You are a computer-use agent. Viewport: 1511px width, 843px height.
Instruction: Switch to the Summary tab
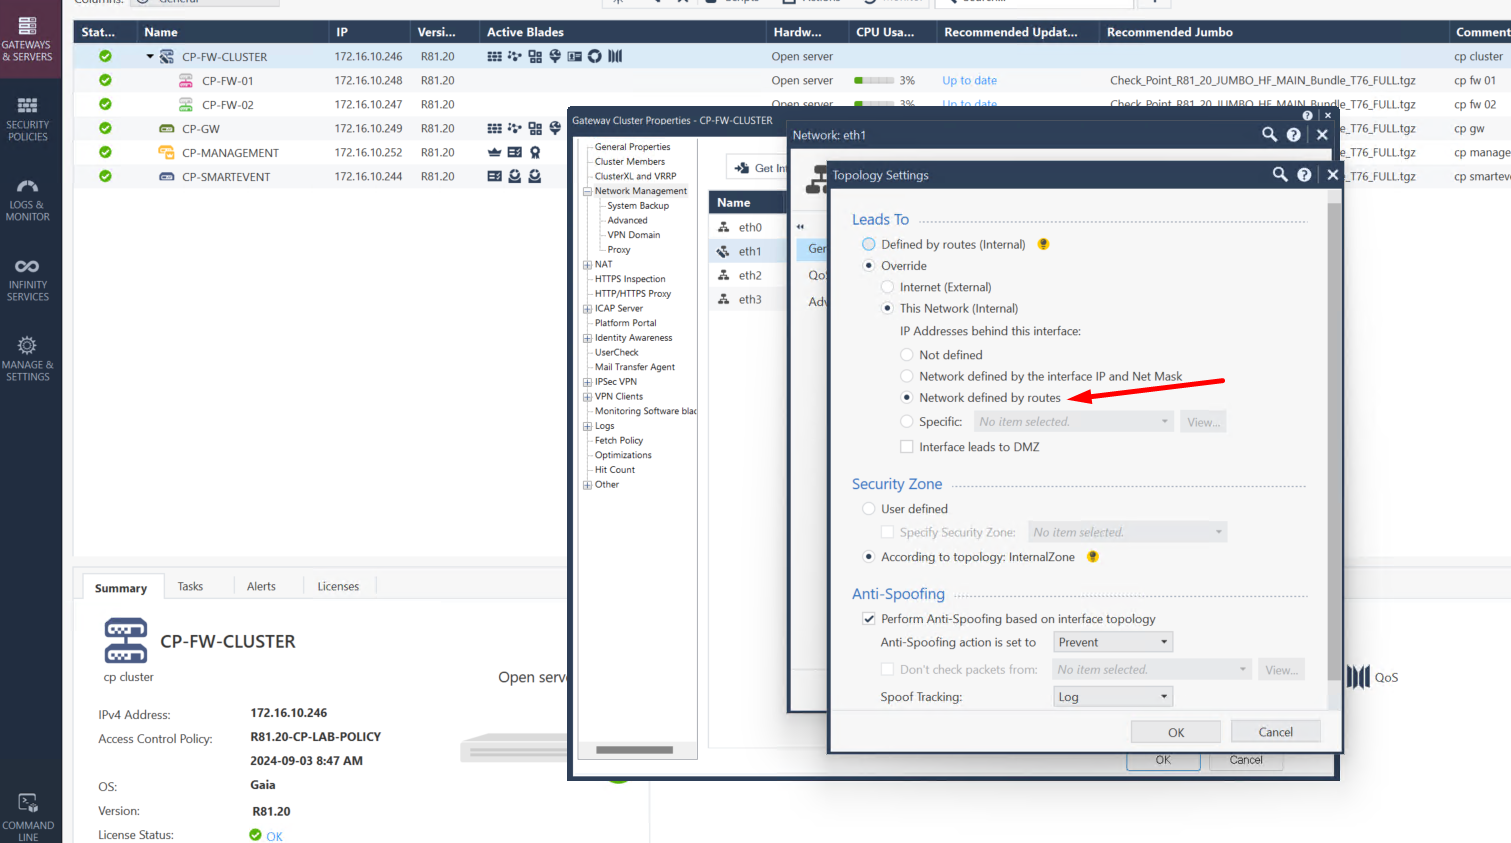point(121,588)
